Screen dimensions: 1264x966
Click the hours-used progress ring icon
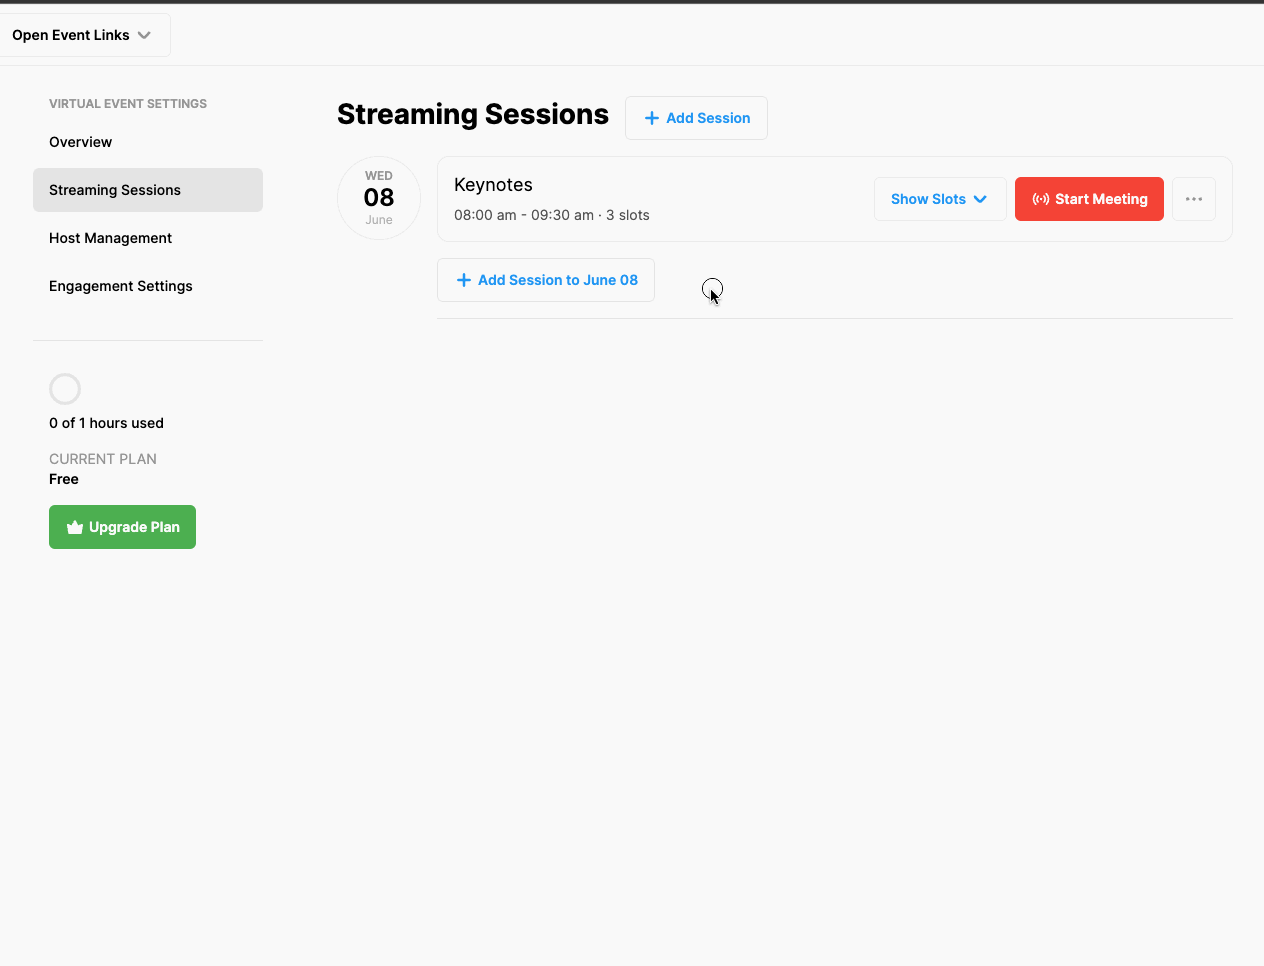(64, 388)
